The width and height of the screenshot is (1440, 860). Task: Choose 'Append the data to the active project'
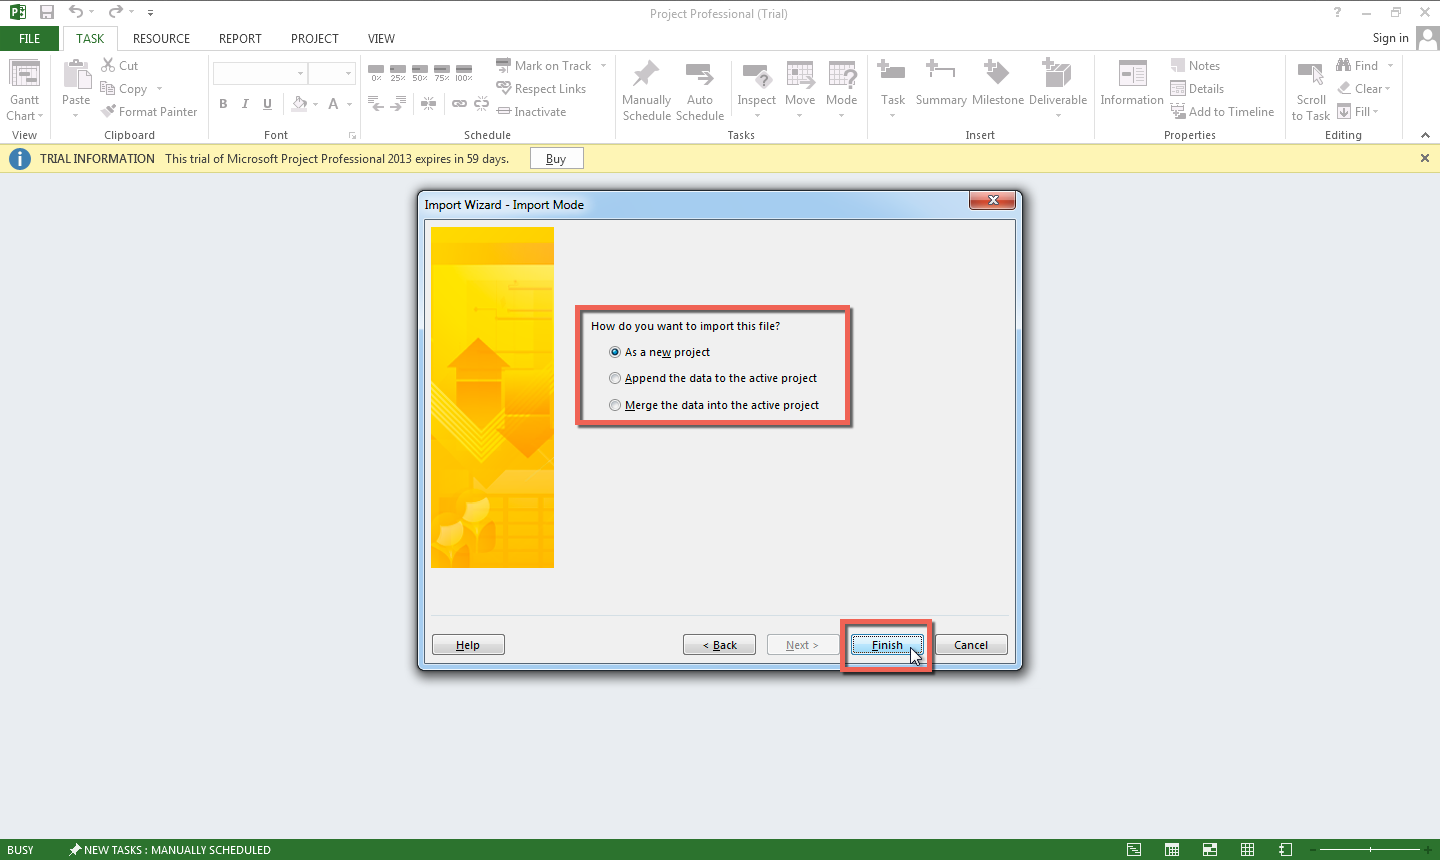[x=615, y=378]
